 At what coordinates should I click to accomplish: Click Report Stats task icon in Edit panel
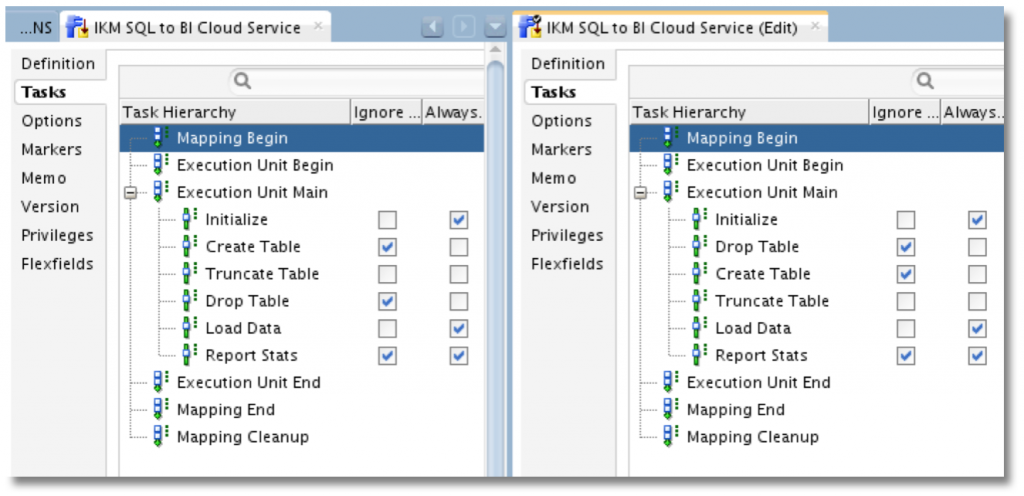click(x=699, y=355)
